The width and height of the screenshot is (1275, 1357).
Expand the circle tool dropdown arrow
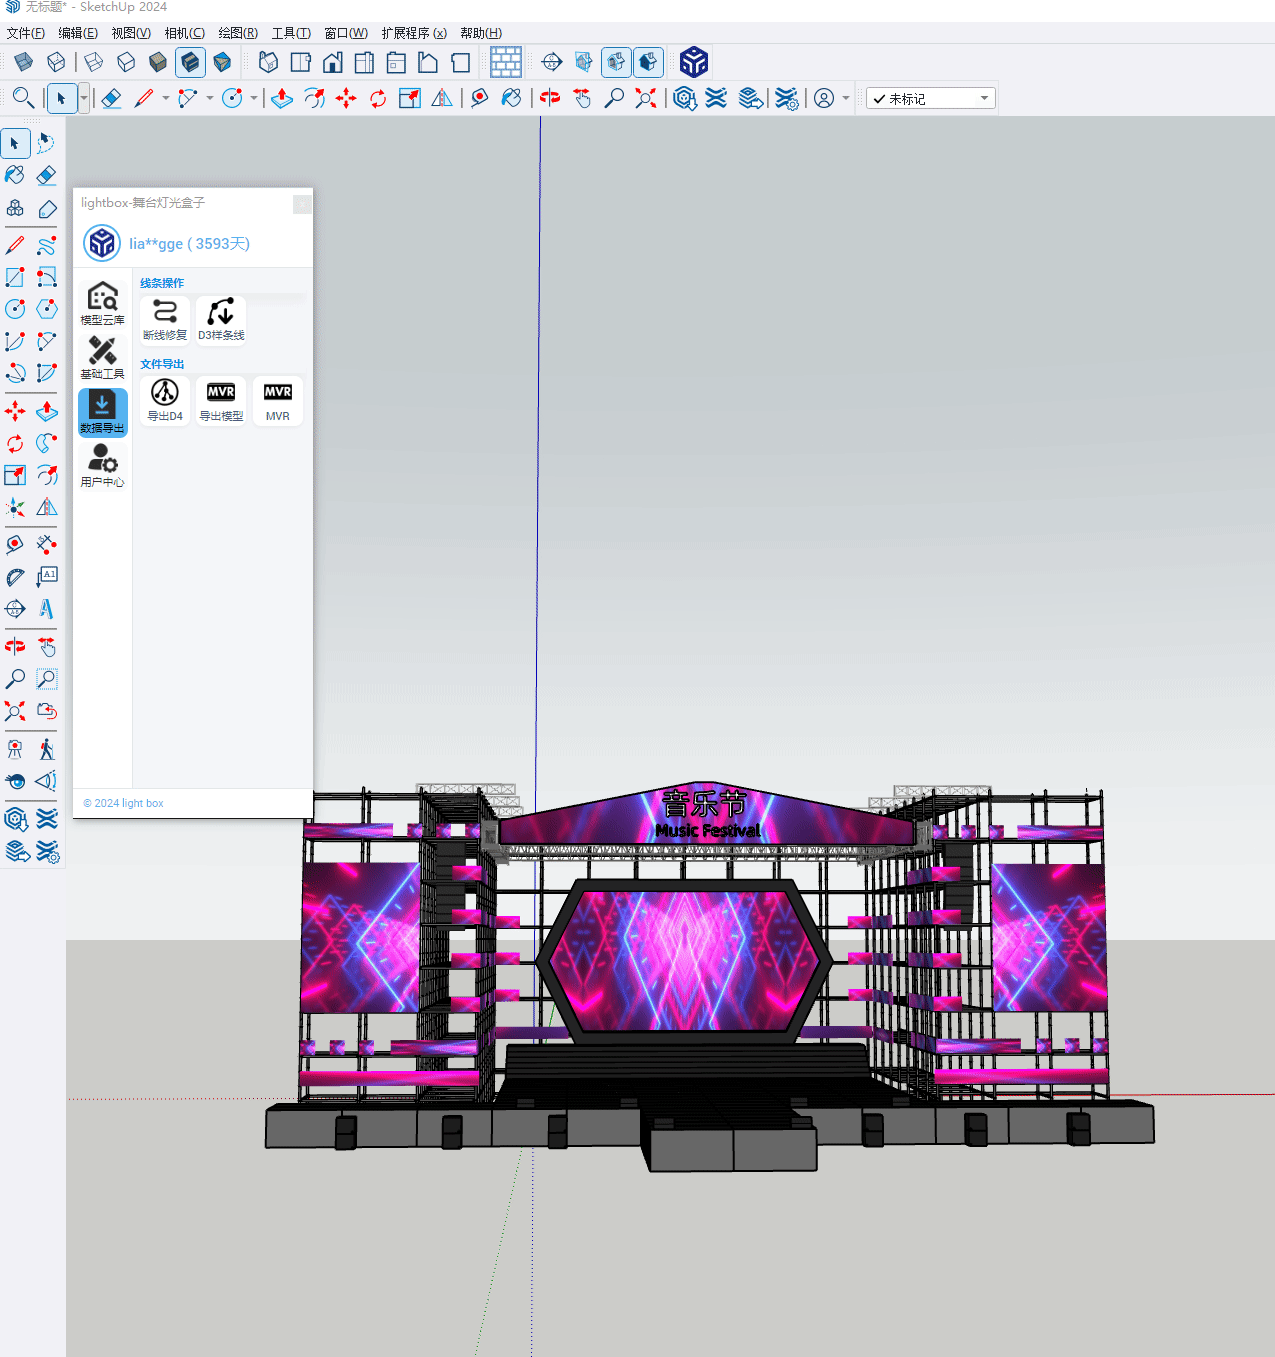[254, 98]
